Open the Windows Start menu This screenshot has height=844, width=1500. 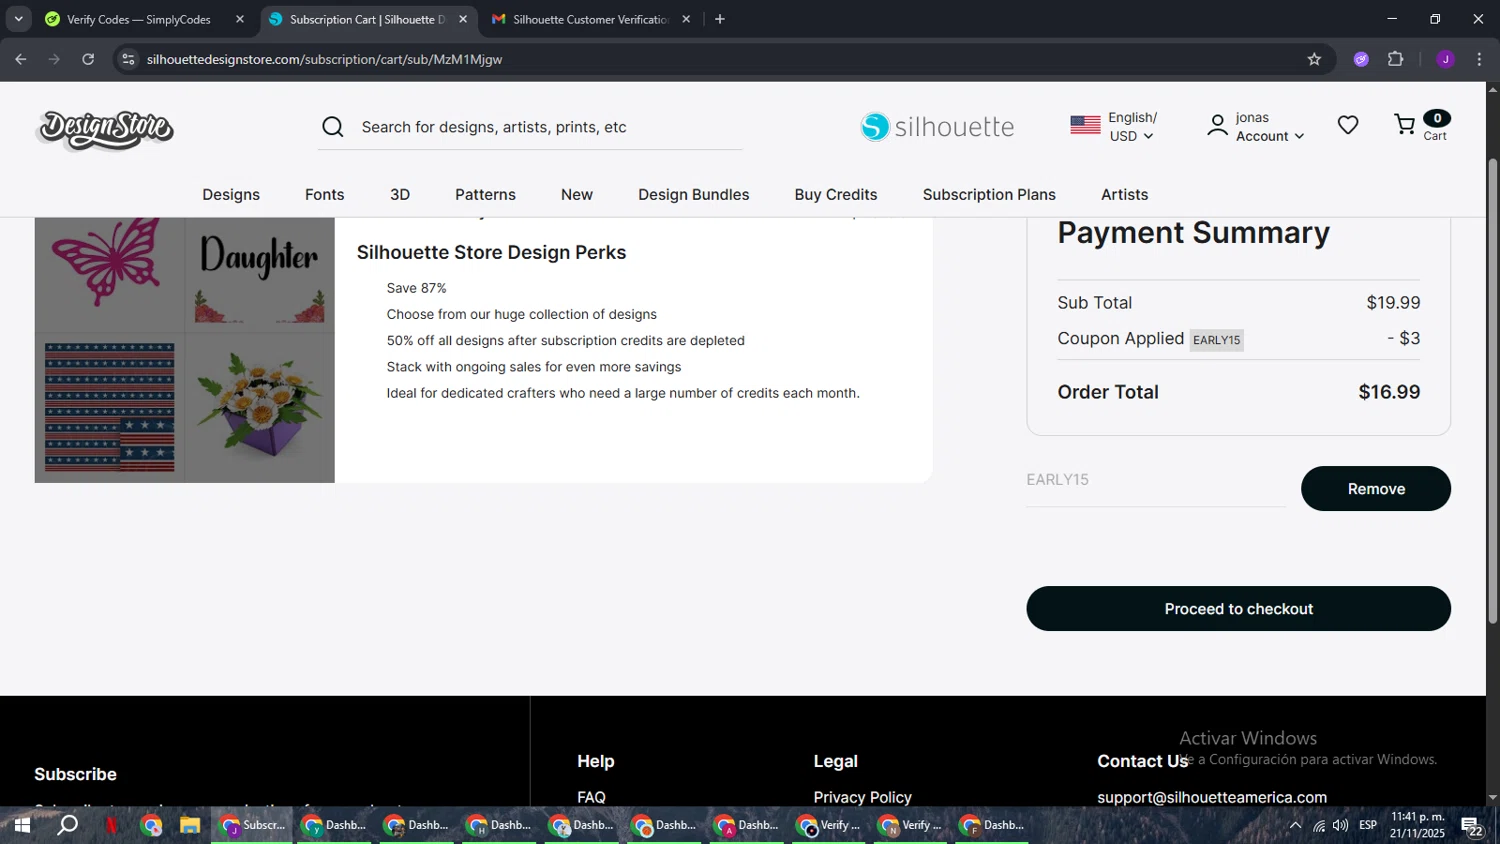(x=21, y=825)
